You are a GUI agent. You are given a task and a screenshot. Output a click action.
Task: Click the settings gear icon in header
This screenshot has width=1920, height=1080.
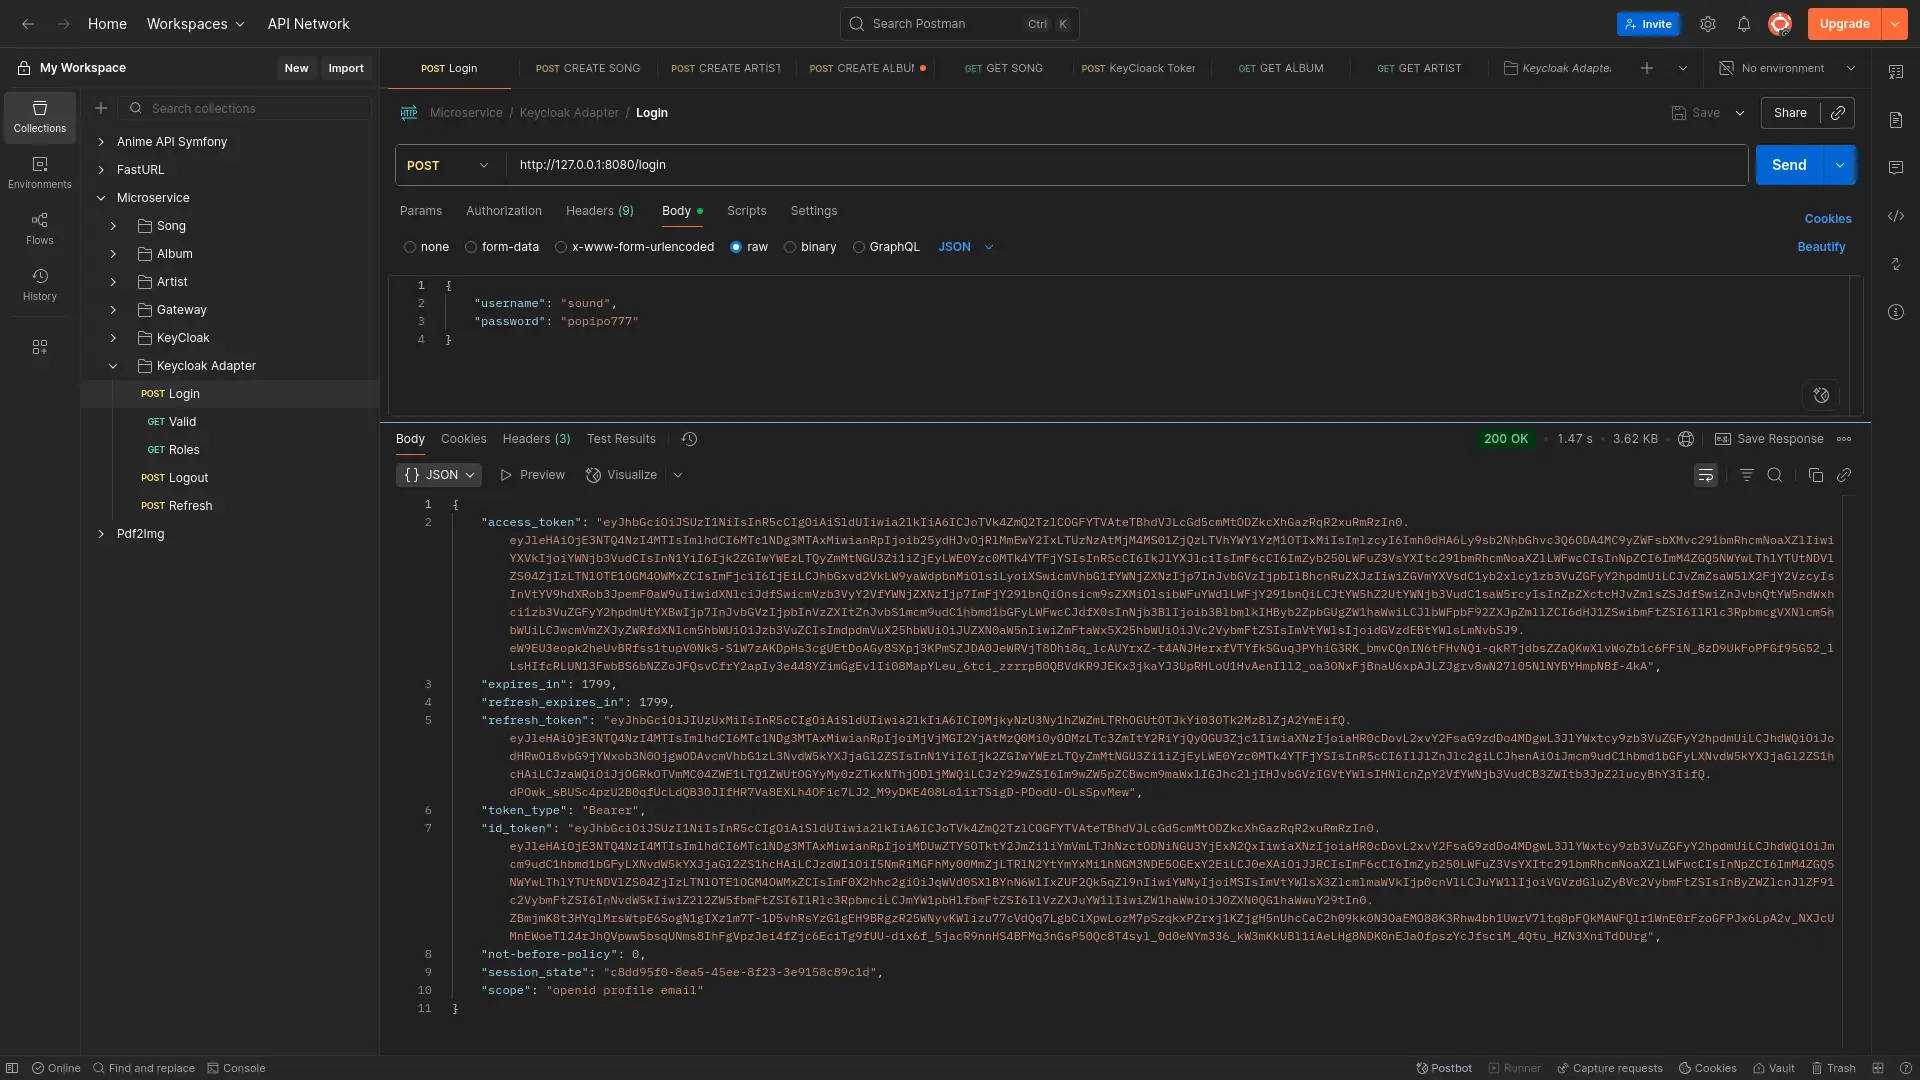pos(1708,24)
